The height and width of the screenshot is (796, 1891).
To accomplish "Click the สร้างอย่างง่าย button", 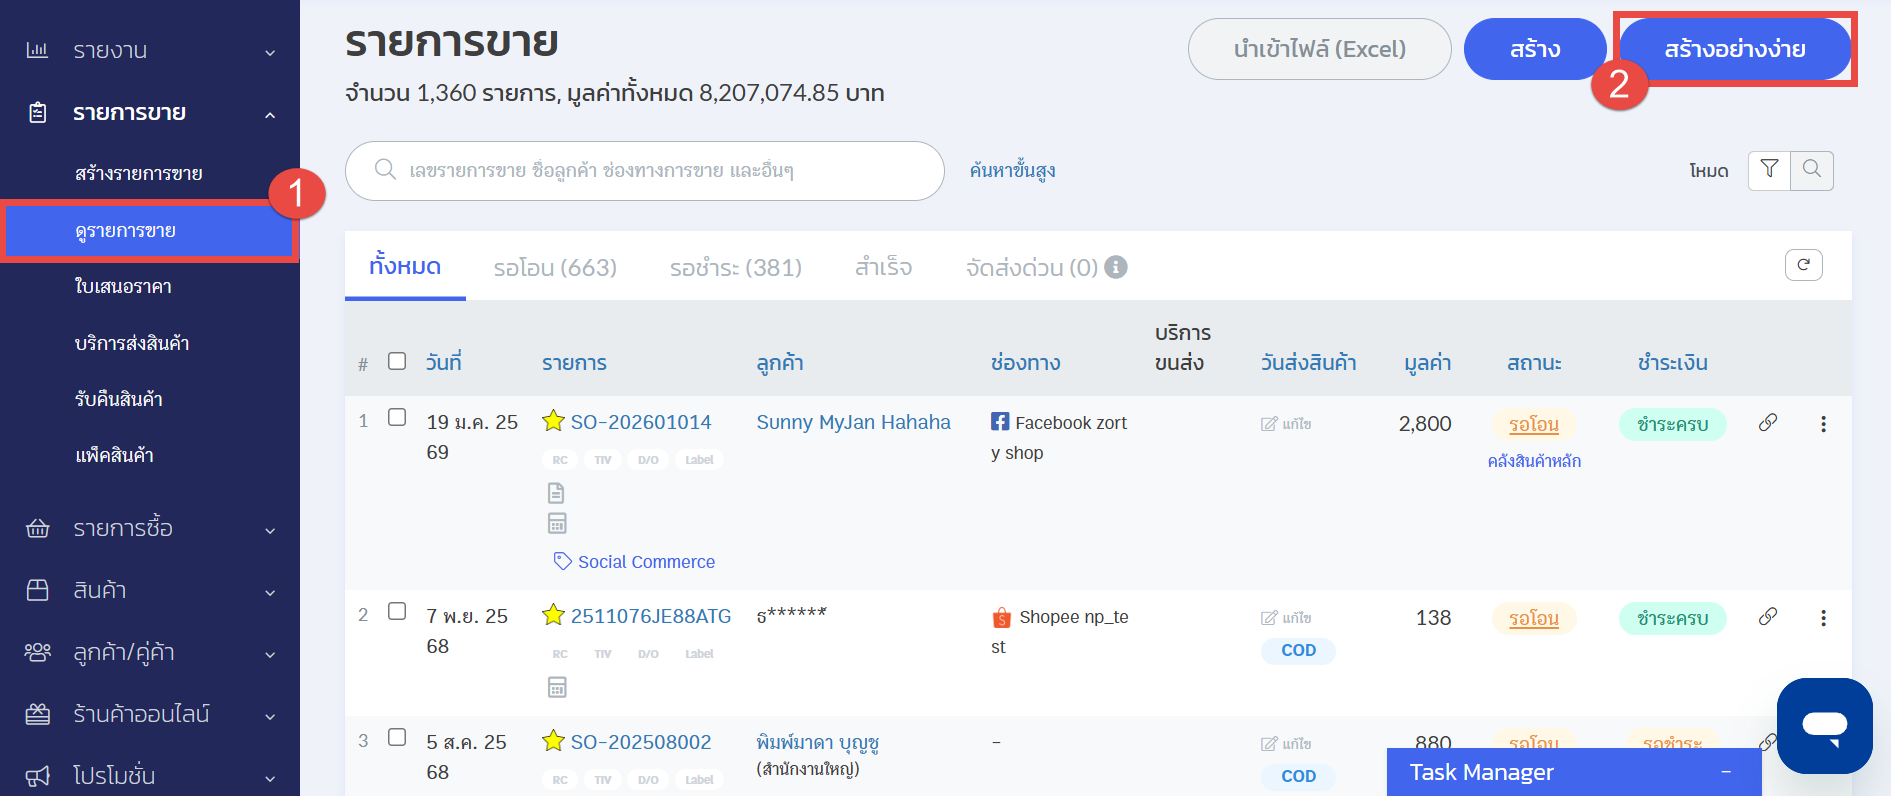I will [x=1734, y=49].
